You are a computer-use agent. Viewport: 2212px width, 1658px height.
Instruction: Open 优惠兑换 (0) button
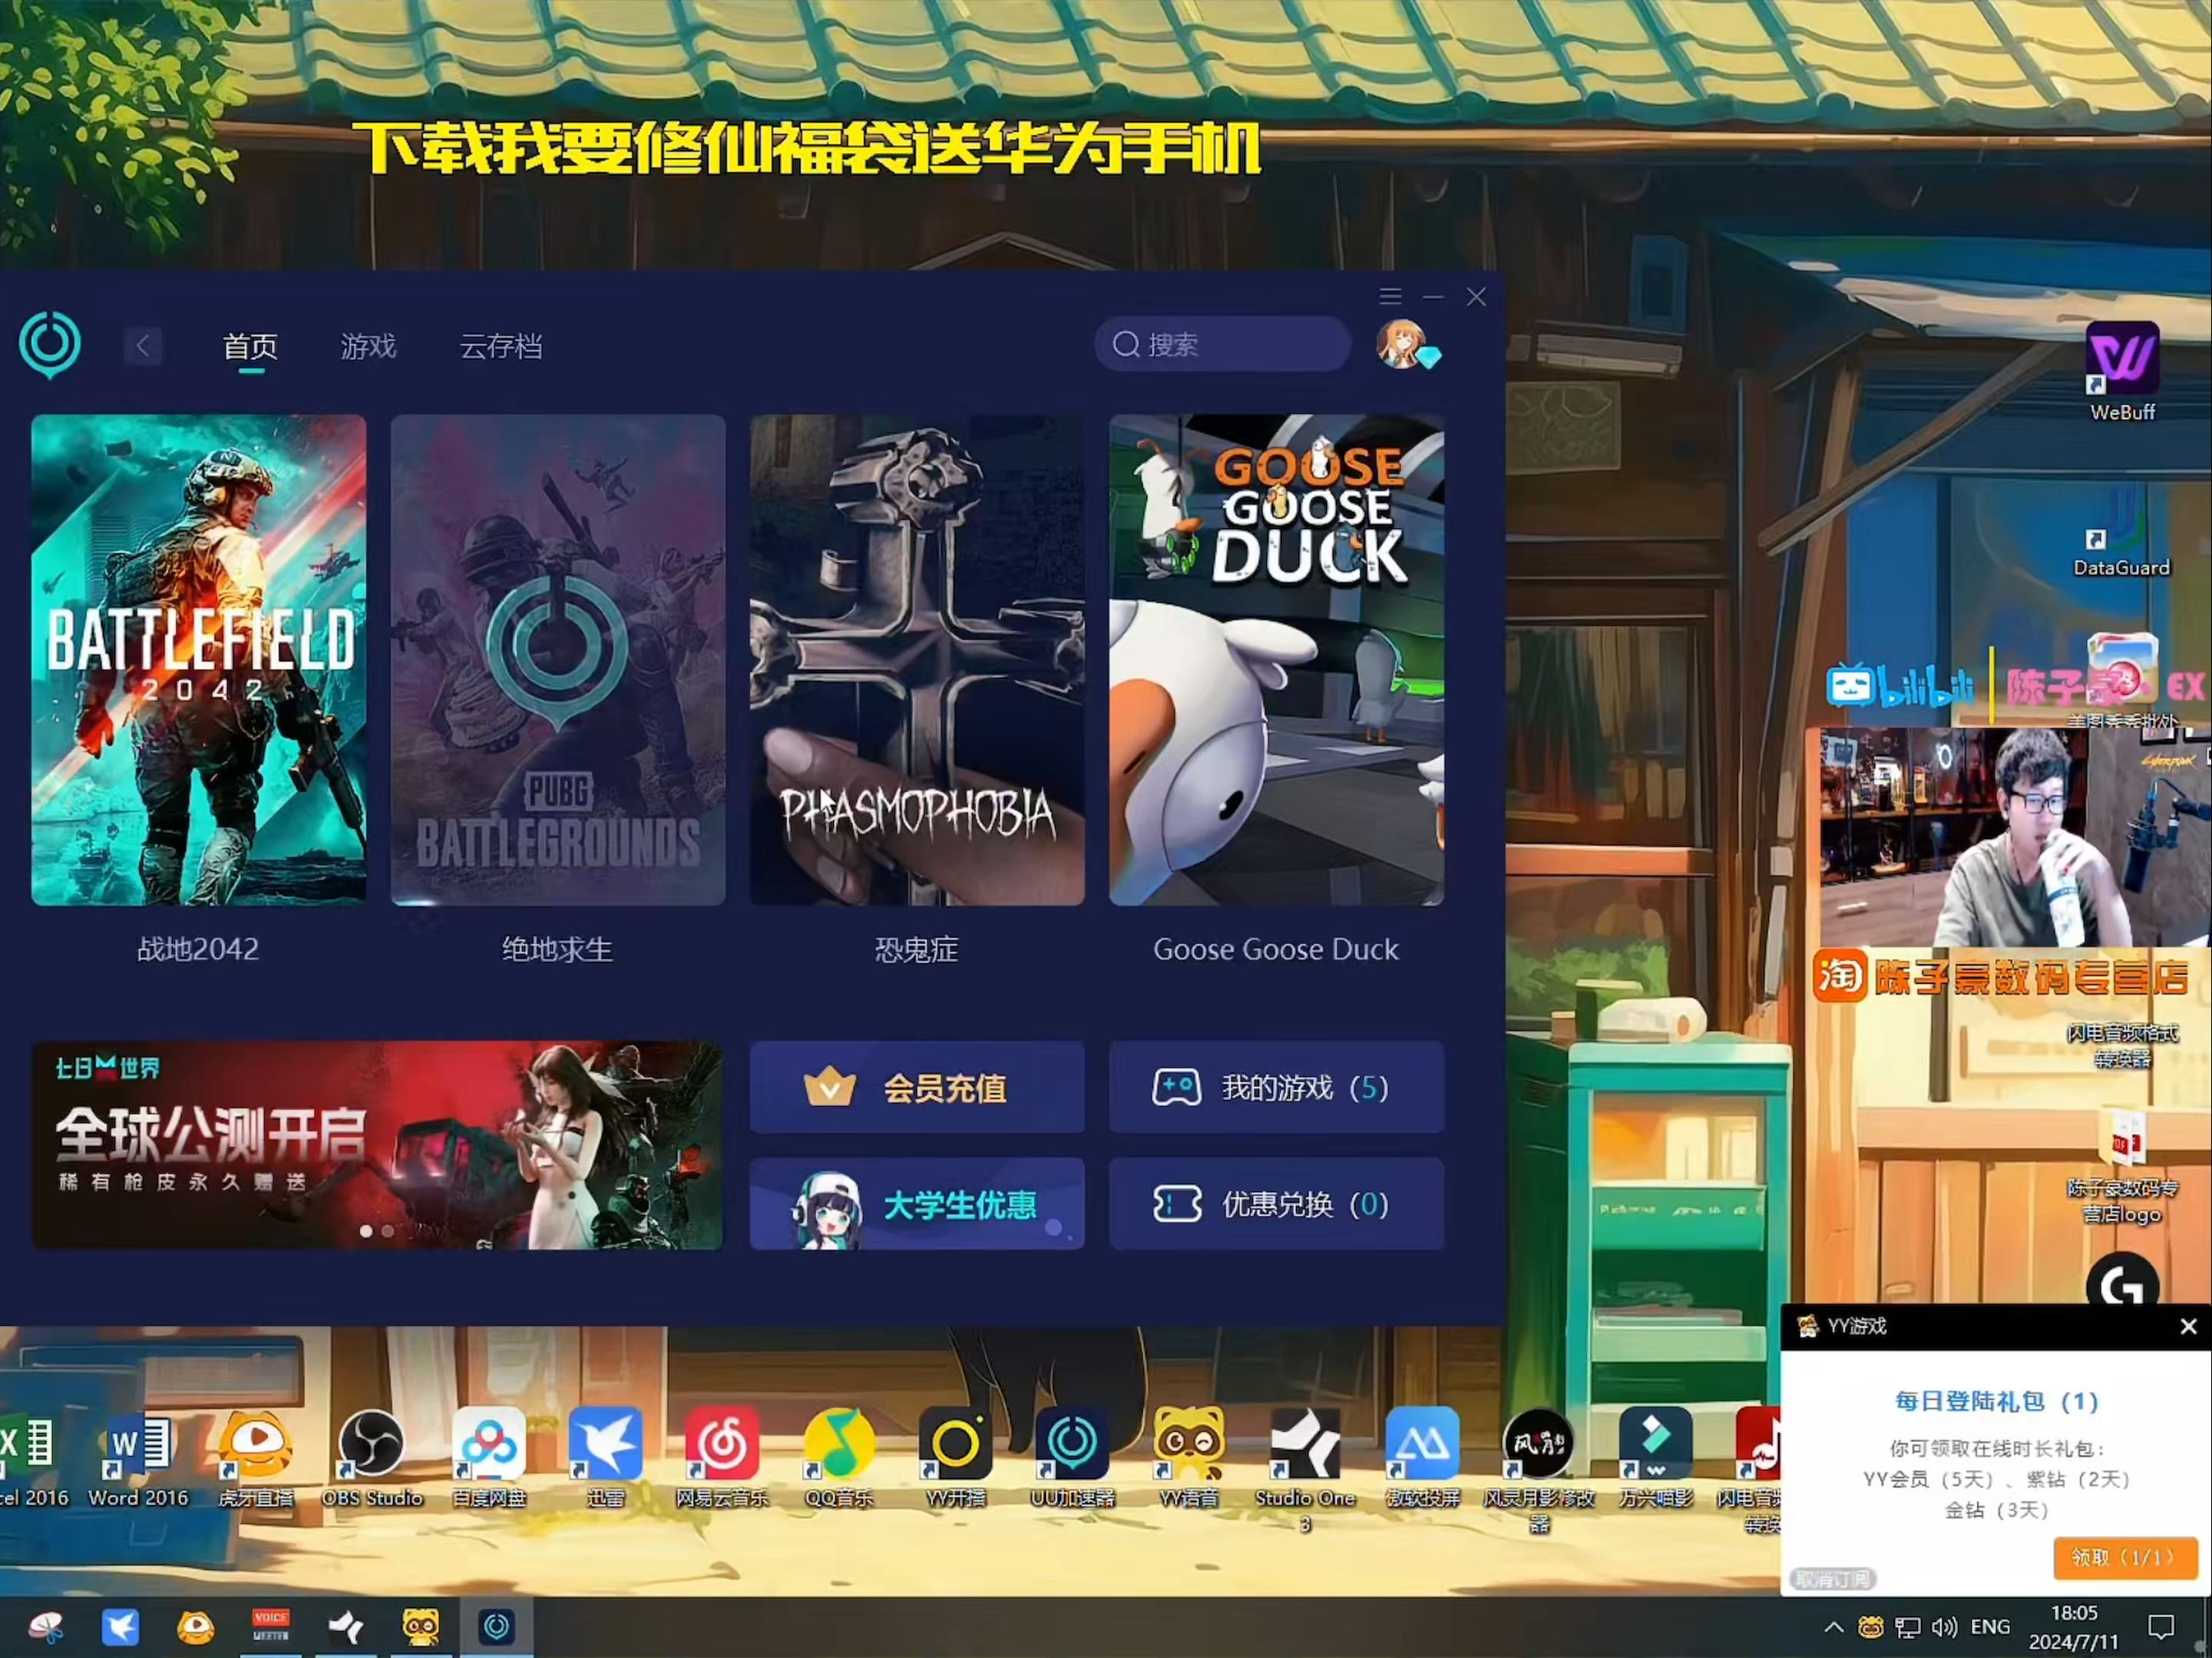click(1276, 1204)
